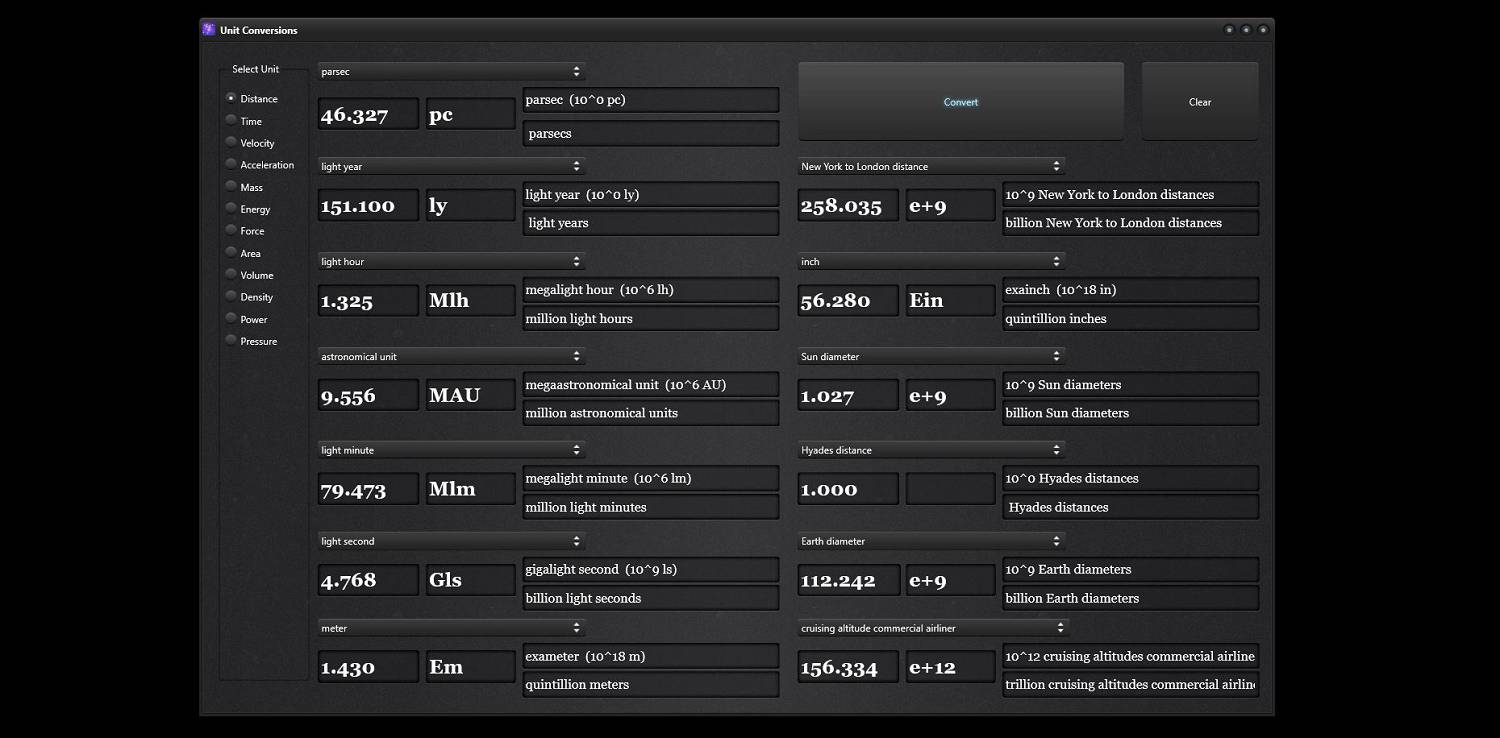Screen dimensions: 1500x738
Task: Click the New York to London value 258.035
Action: pos(848,206)
